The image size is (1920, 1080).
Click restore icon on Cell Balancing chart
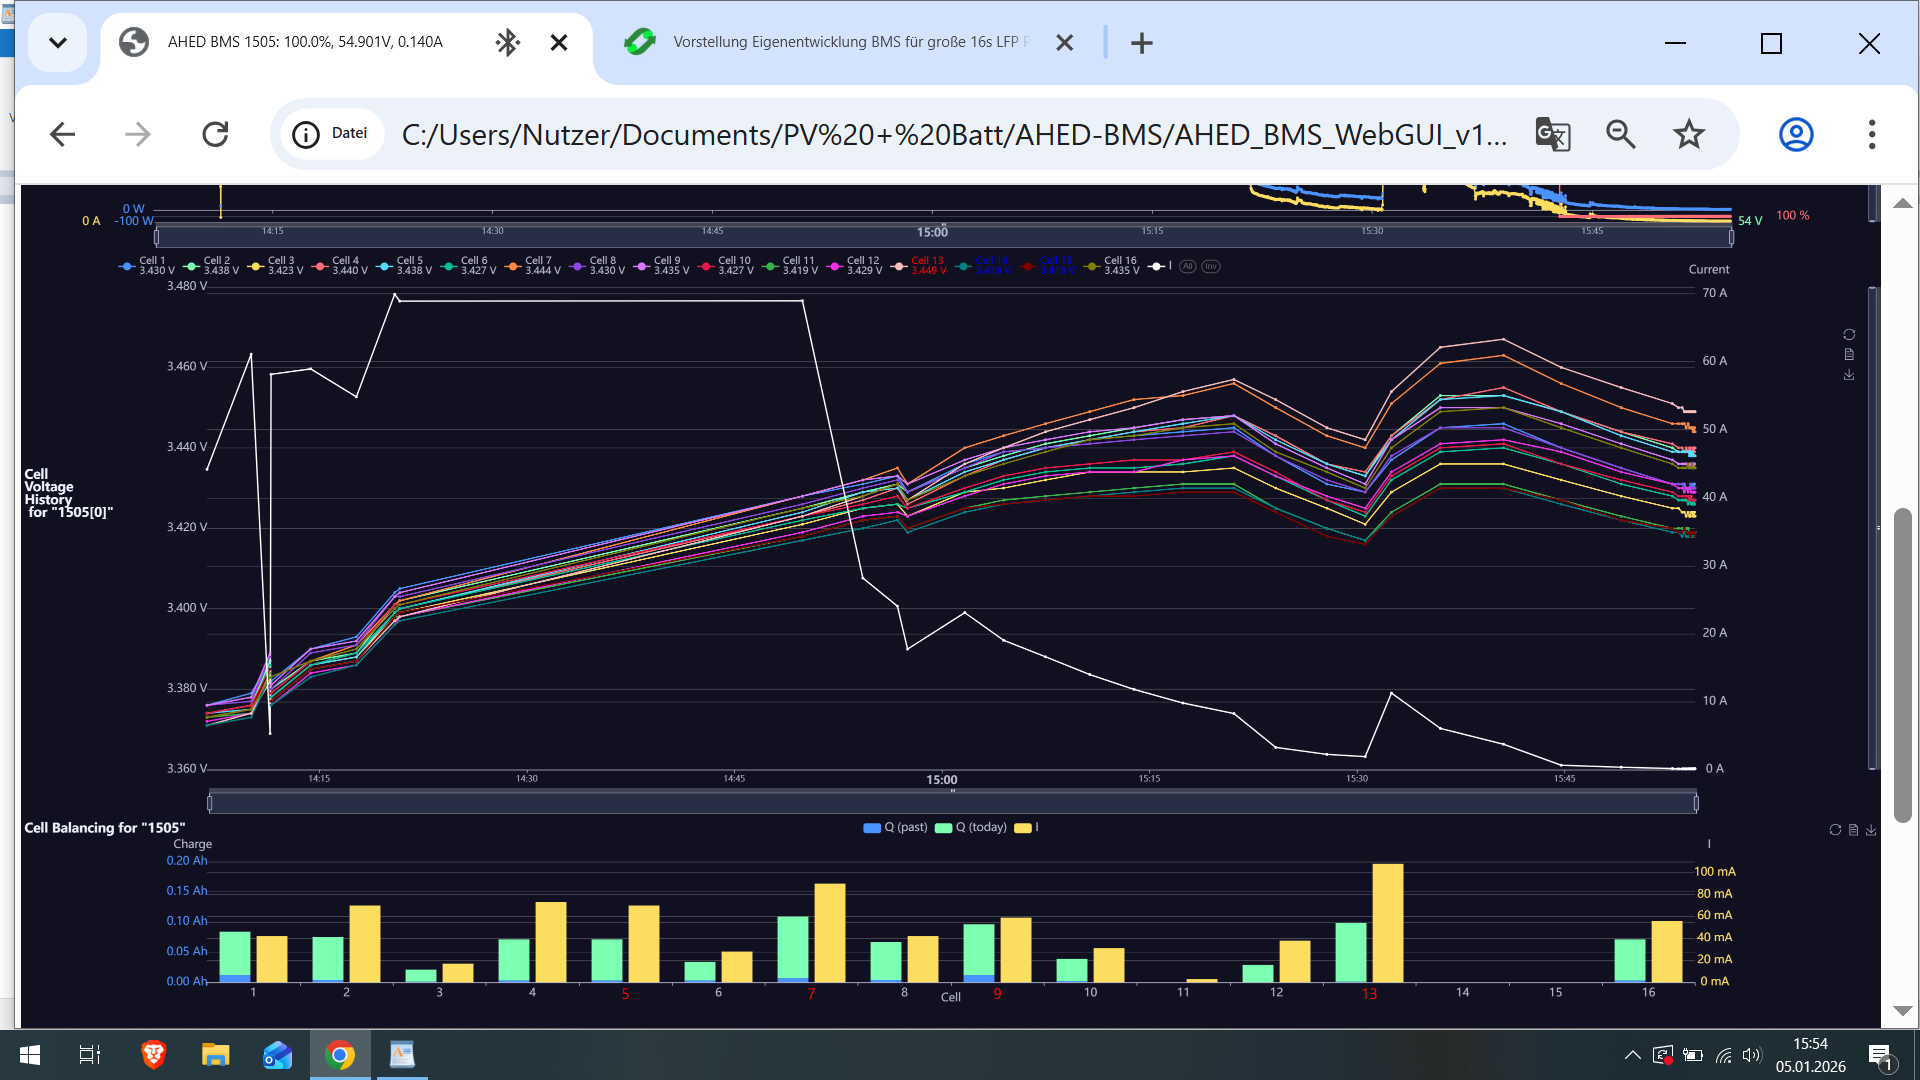pyautogui.click(x=1835, y=830)
